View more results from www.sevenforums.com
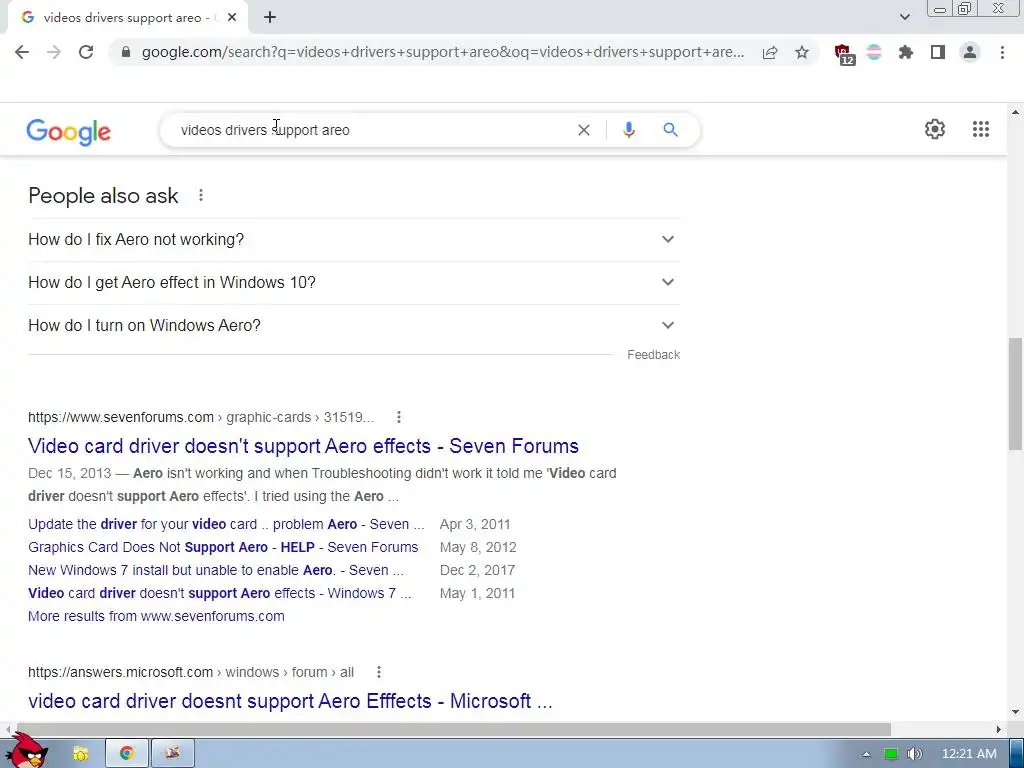 coord(156,616)
